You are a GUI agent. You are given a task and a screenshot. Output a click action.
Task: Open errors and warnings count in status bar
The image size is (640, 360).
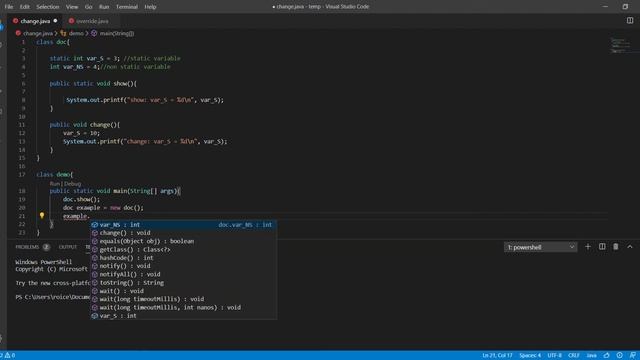coord(8,356)
